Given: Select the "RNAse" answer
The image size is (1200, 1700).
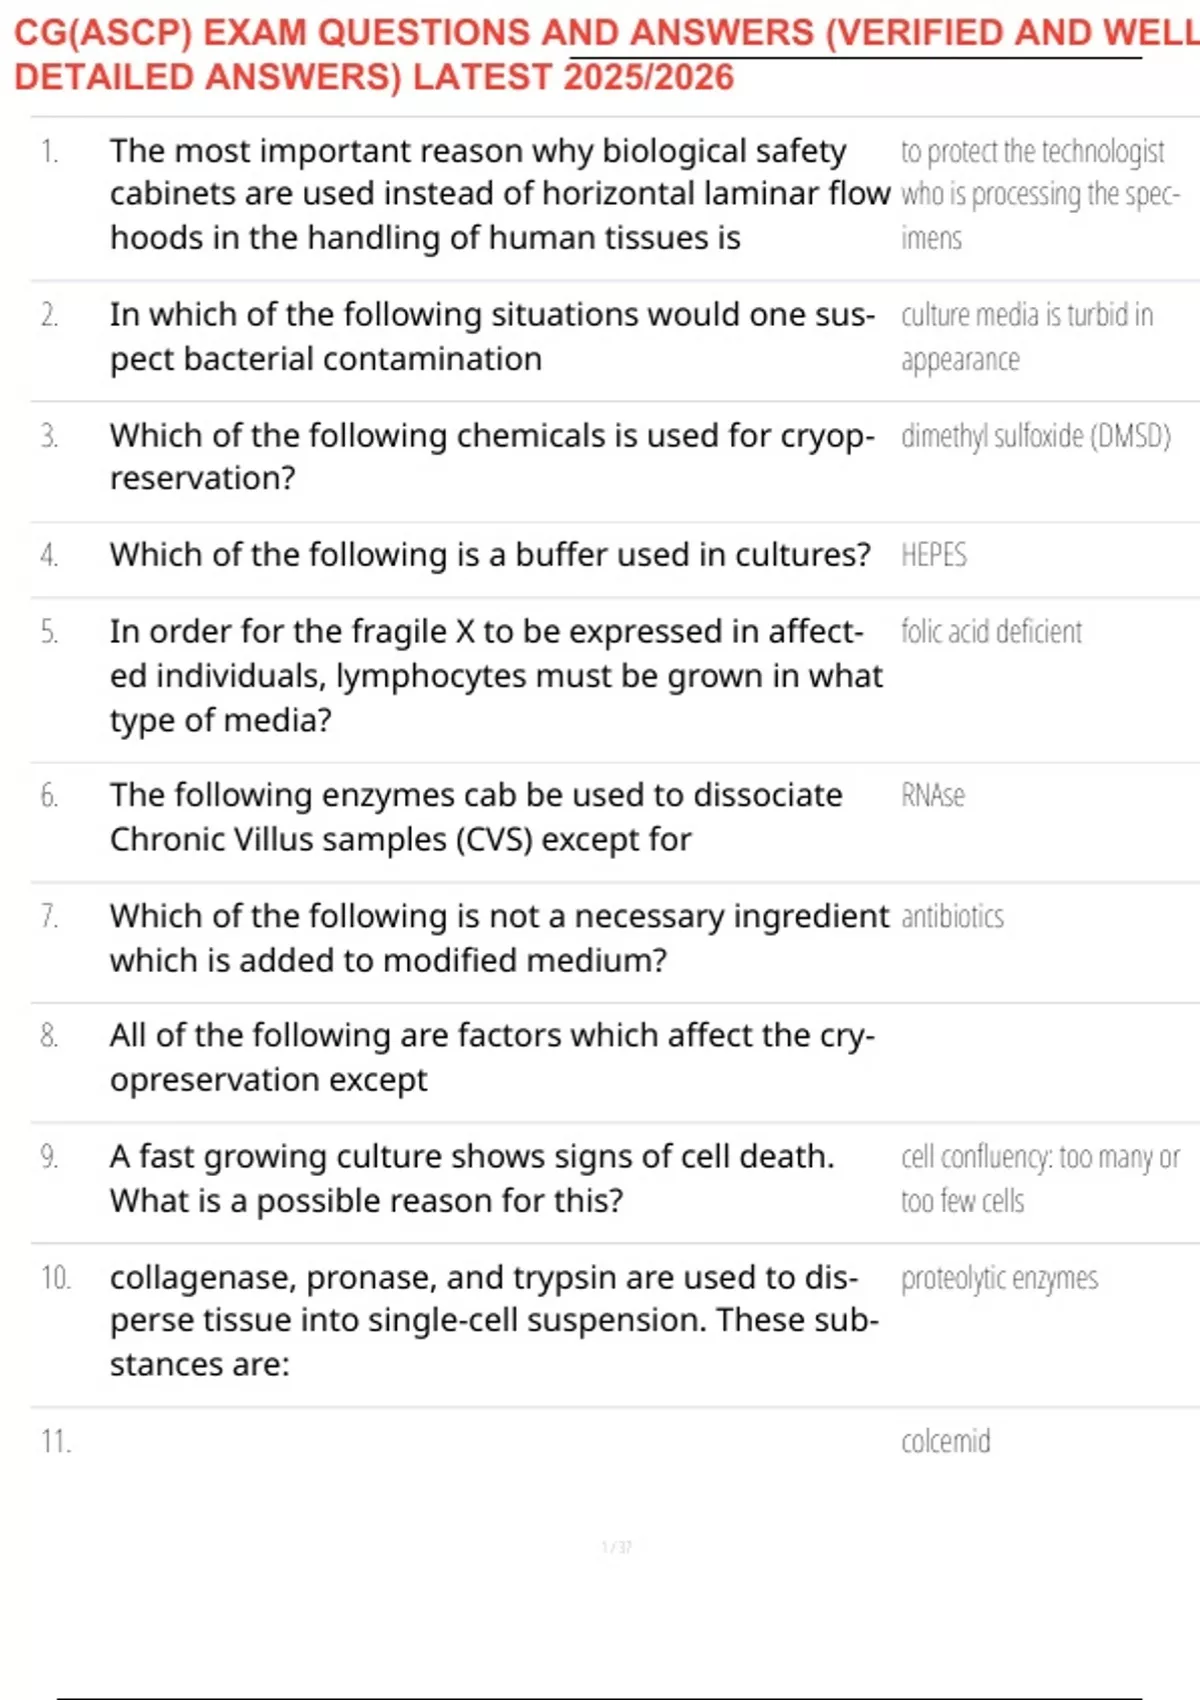Looking at the screenshot, I should pos(933,796).
